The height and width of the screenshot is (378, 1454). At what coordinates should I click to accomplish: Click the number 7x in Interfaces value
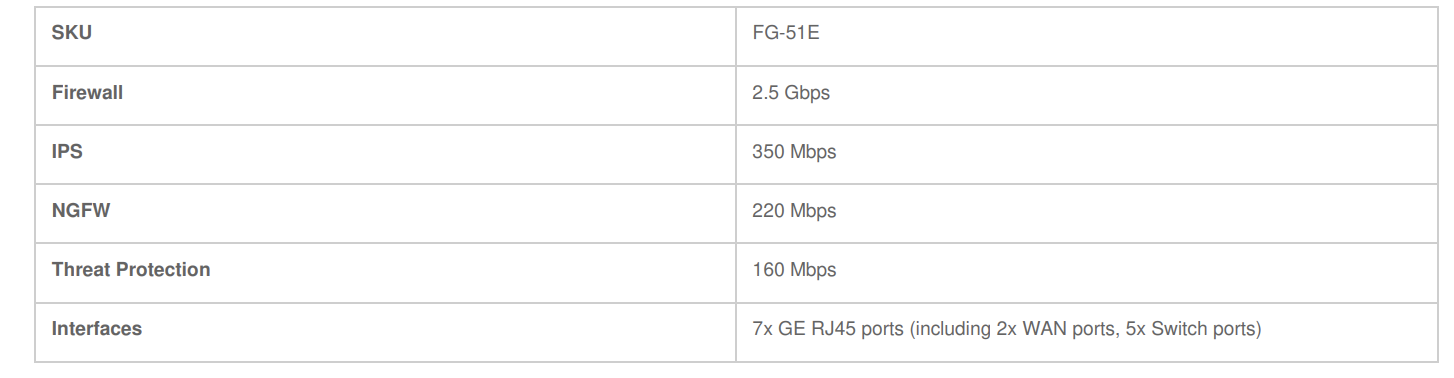click(x=762, y=329)
